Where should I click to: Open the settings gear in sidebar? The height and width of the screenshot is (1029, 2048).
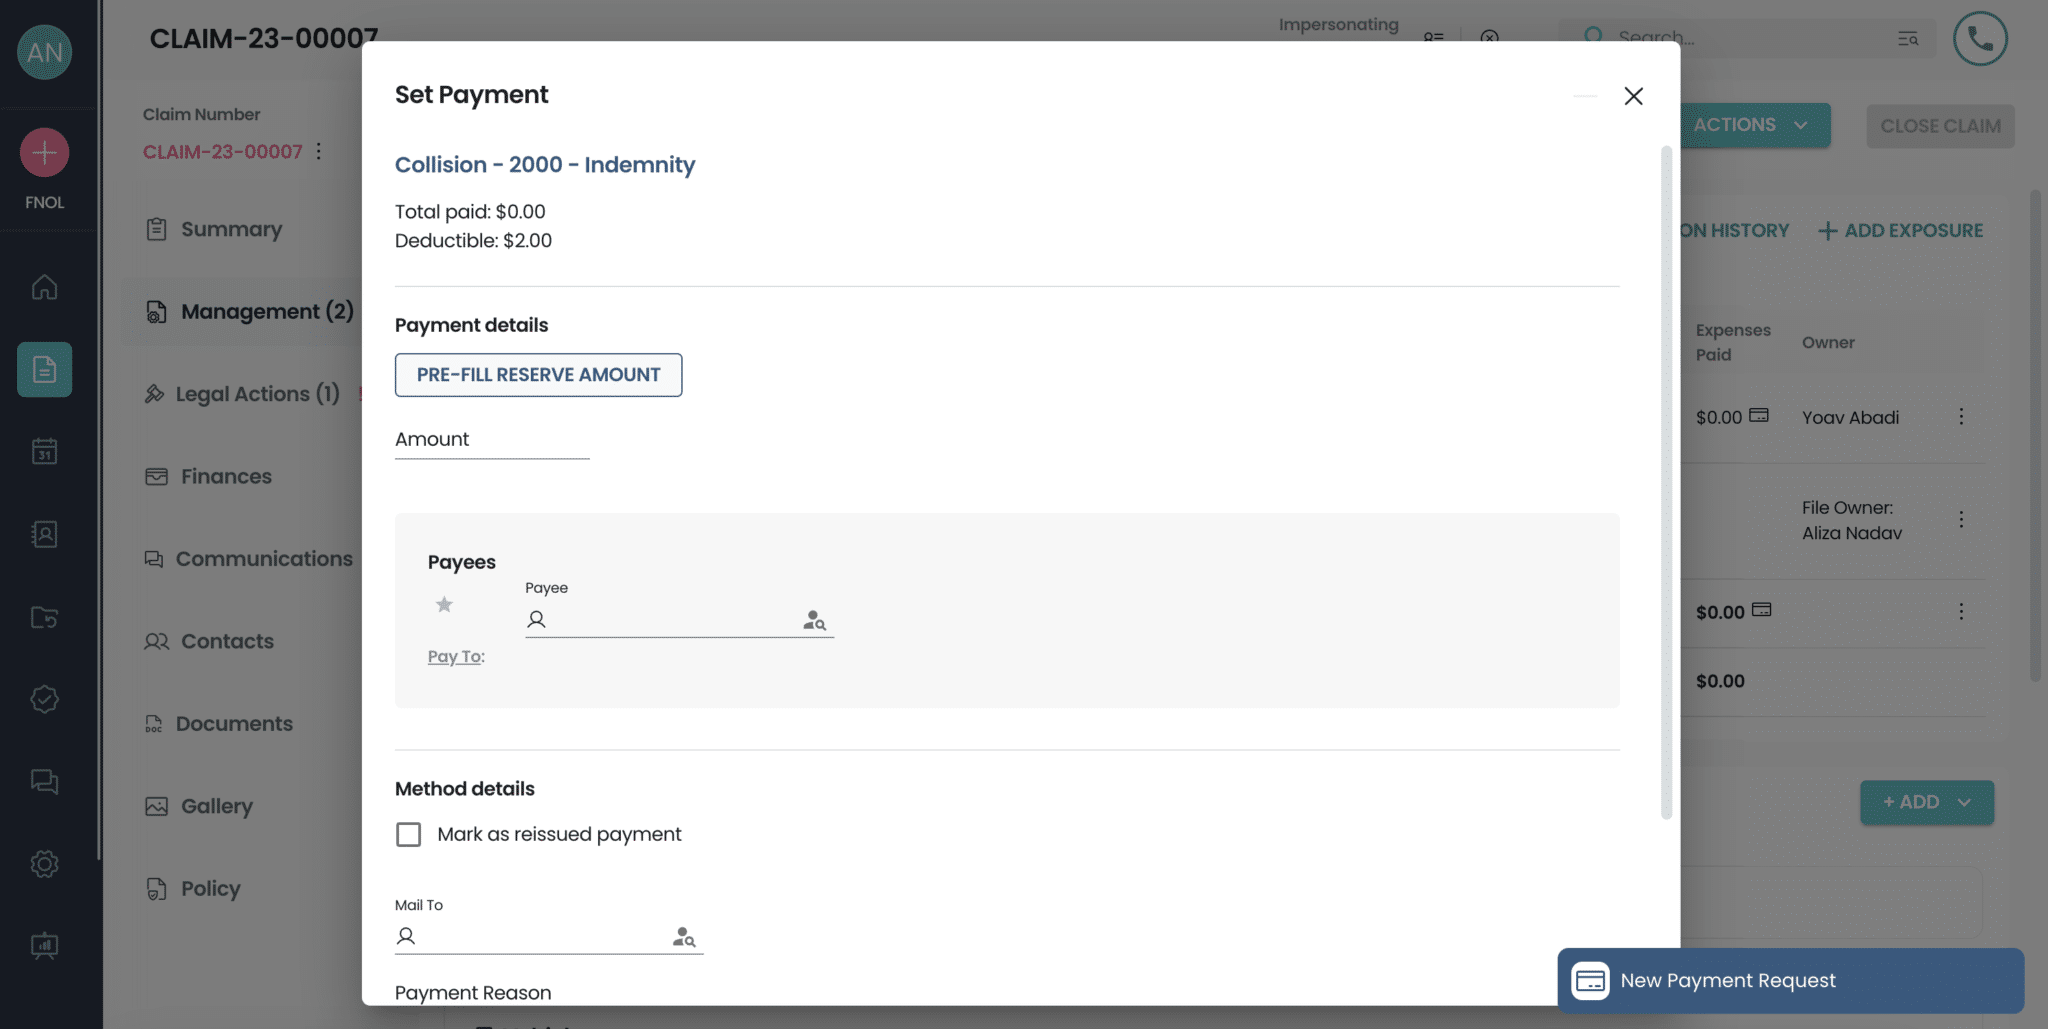[44, 864]
